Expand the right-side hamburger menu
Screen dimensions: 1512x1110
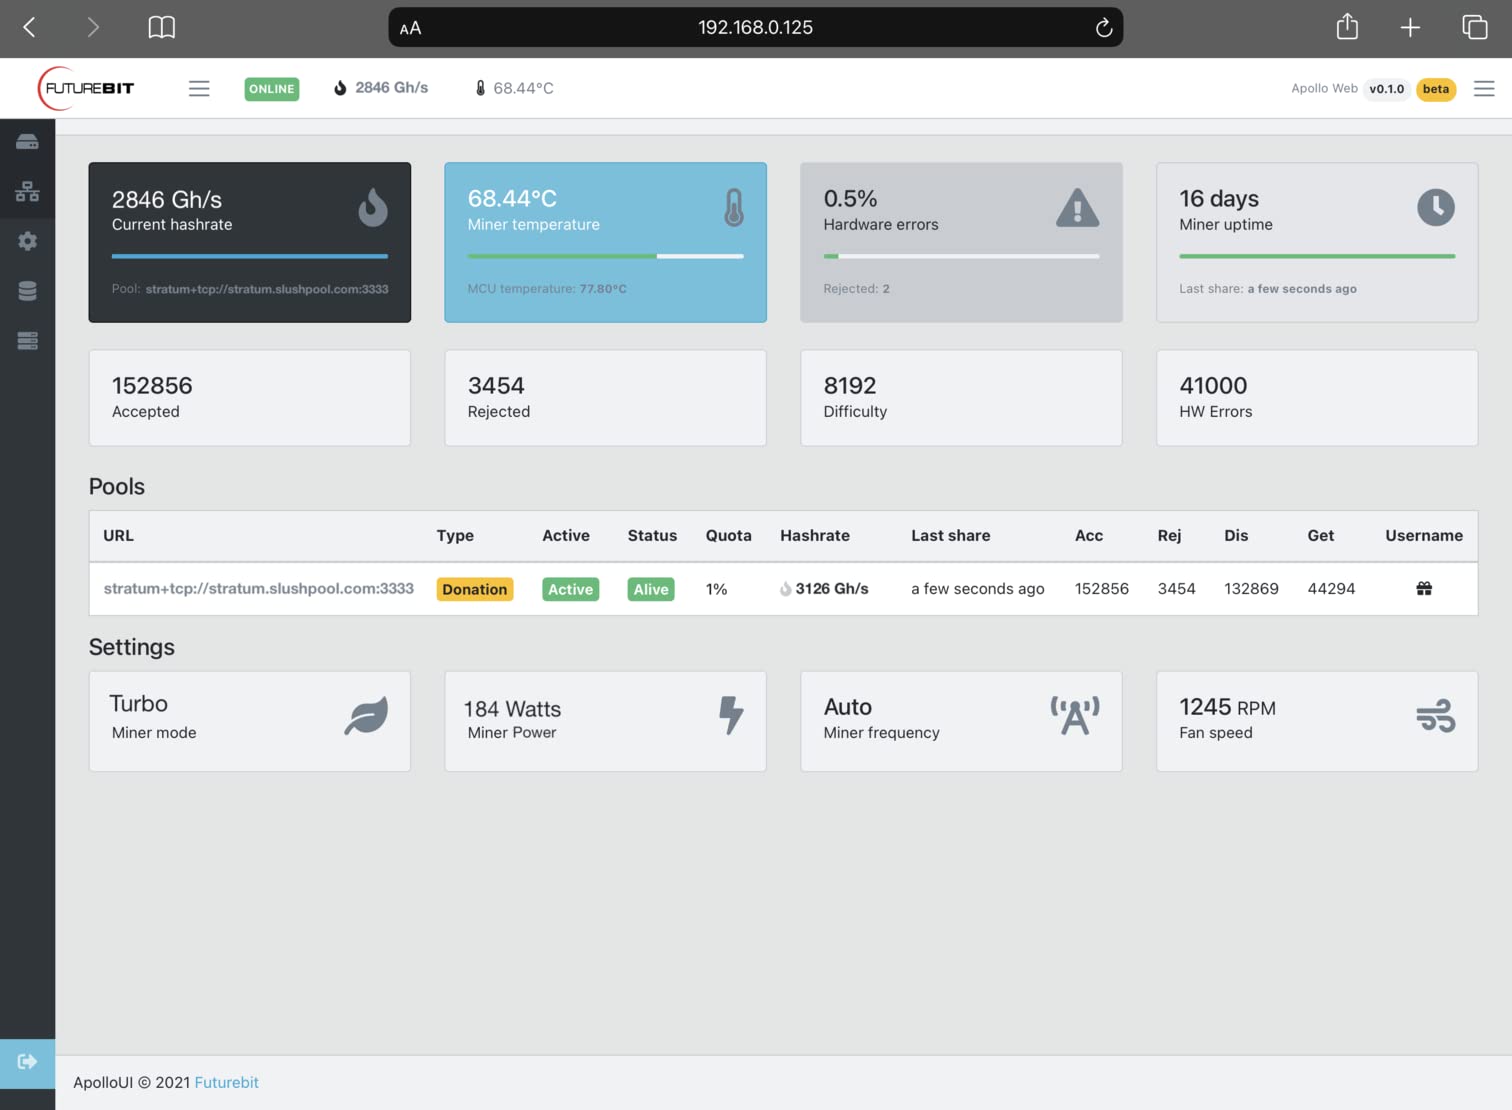pyautogui.click(x=1483, y=89)
